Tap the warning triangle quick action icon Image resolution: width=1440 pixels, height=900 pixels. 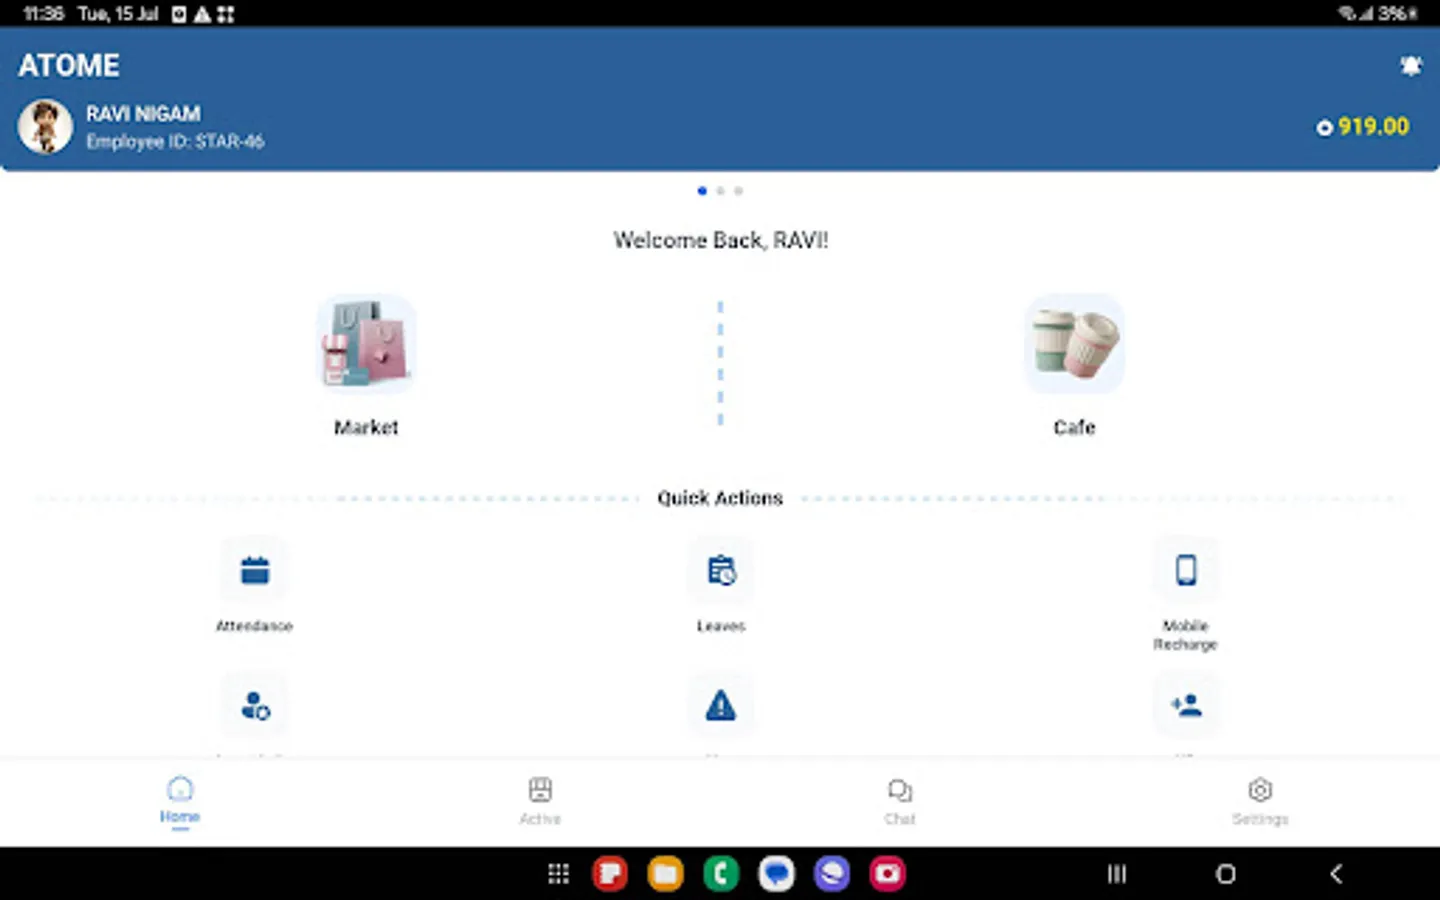(x=720, y=705)
